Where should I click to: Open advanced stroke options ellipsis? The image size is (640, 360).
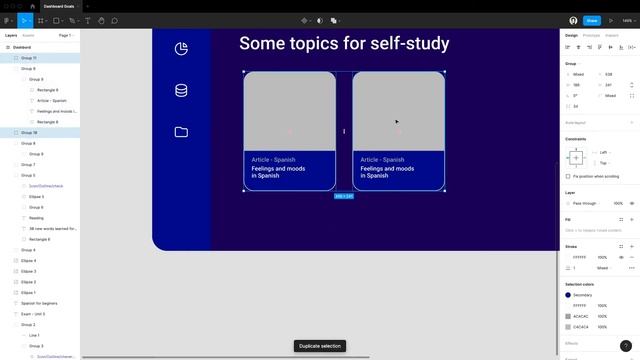tap(632, 268)
